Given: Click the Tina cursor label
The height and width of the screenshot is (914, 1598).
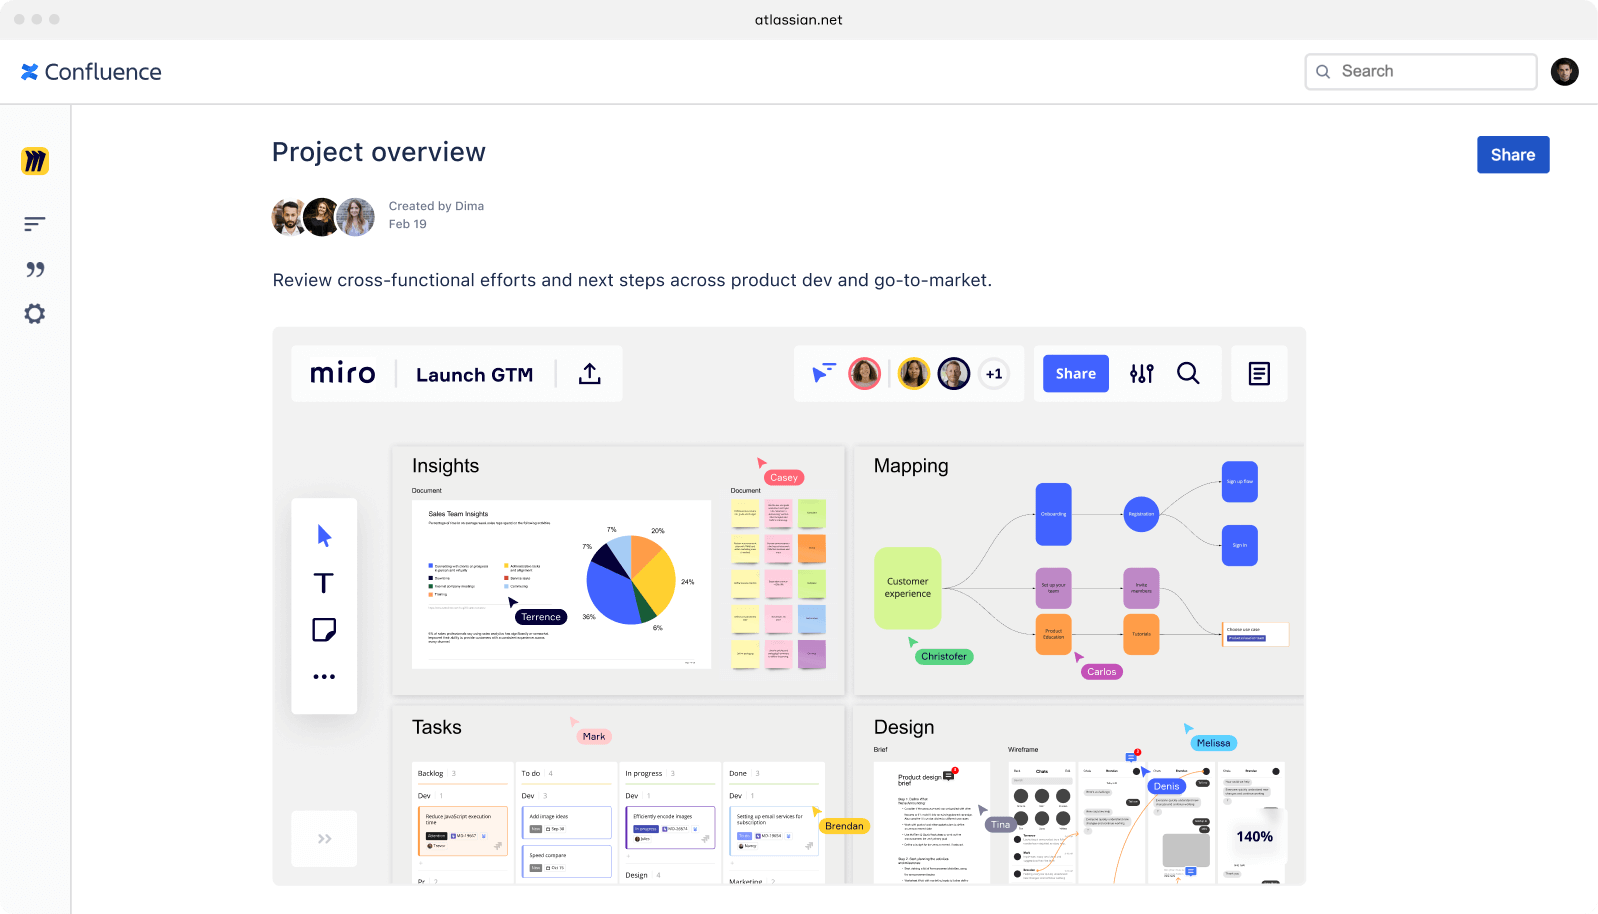Looking at the screenshot, I should tap(1001, 825).
